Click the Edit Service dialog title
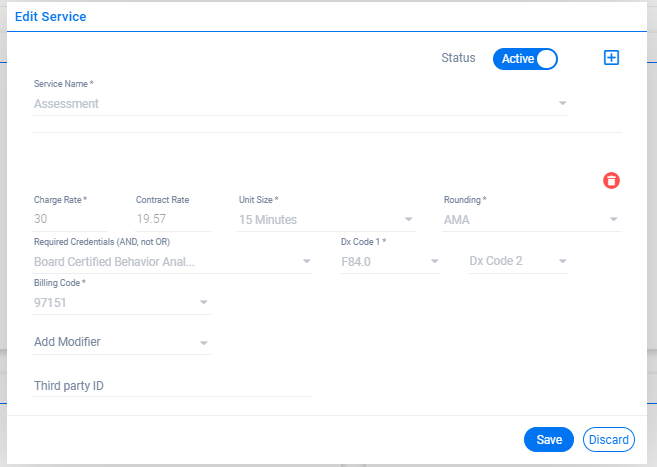 (x=51, y=17)
